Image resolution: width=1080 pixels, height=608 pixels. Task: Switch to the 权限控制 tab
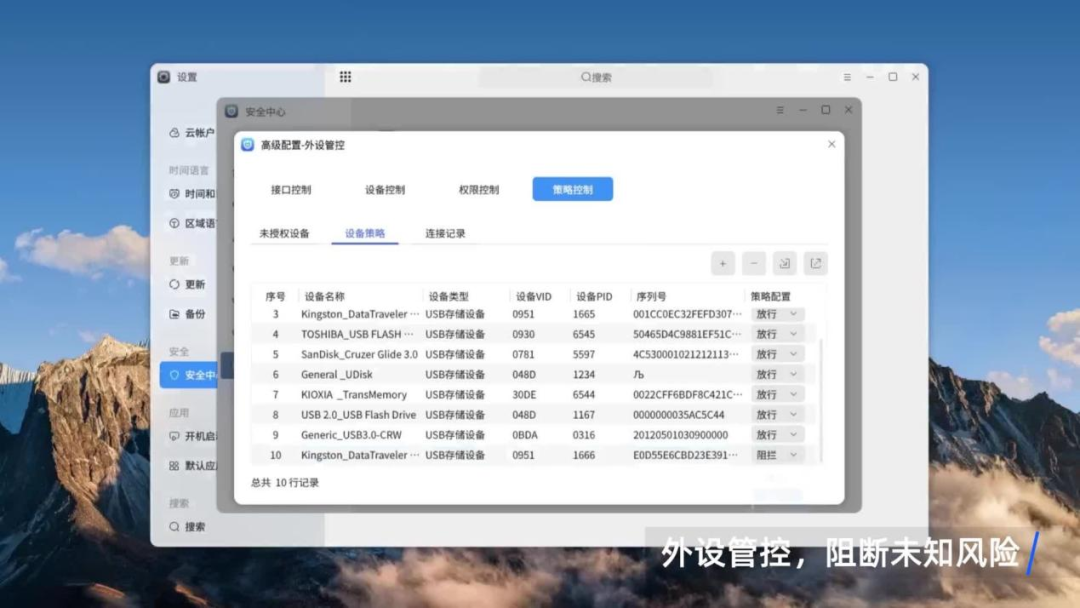click(x=479, y=189)
